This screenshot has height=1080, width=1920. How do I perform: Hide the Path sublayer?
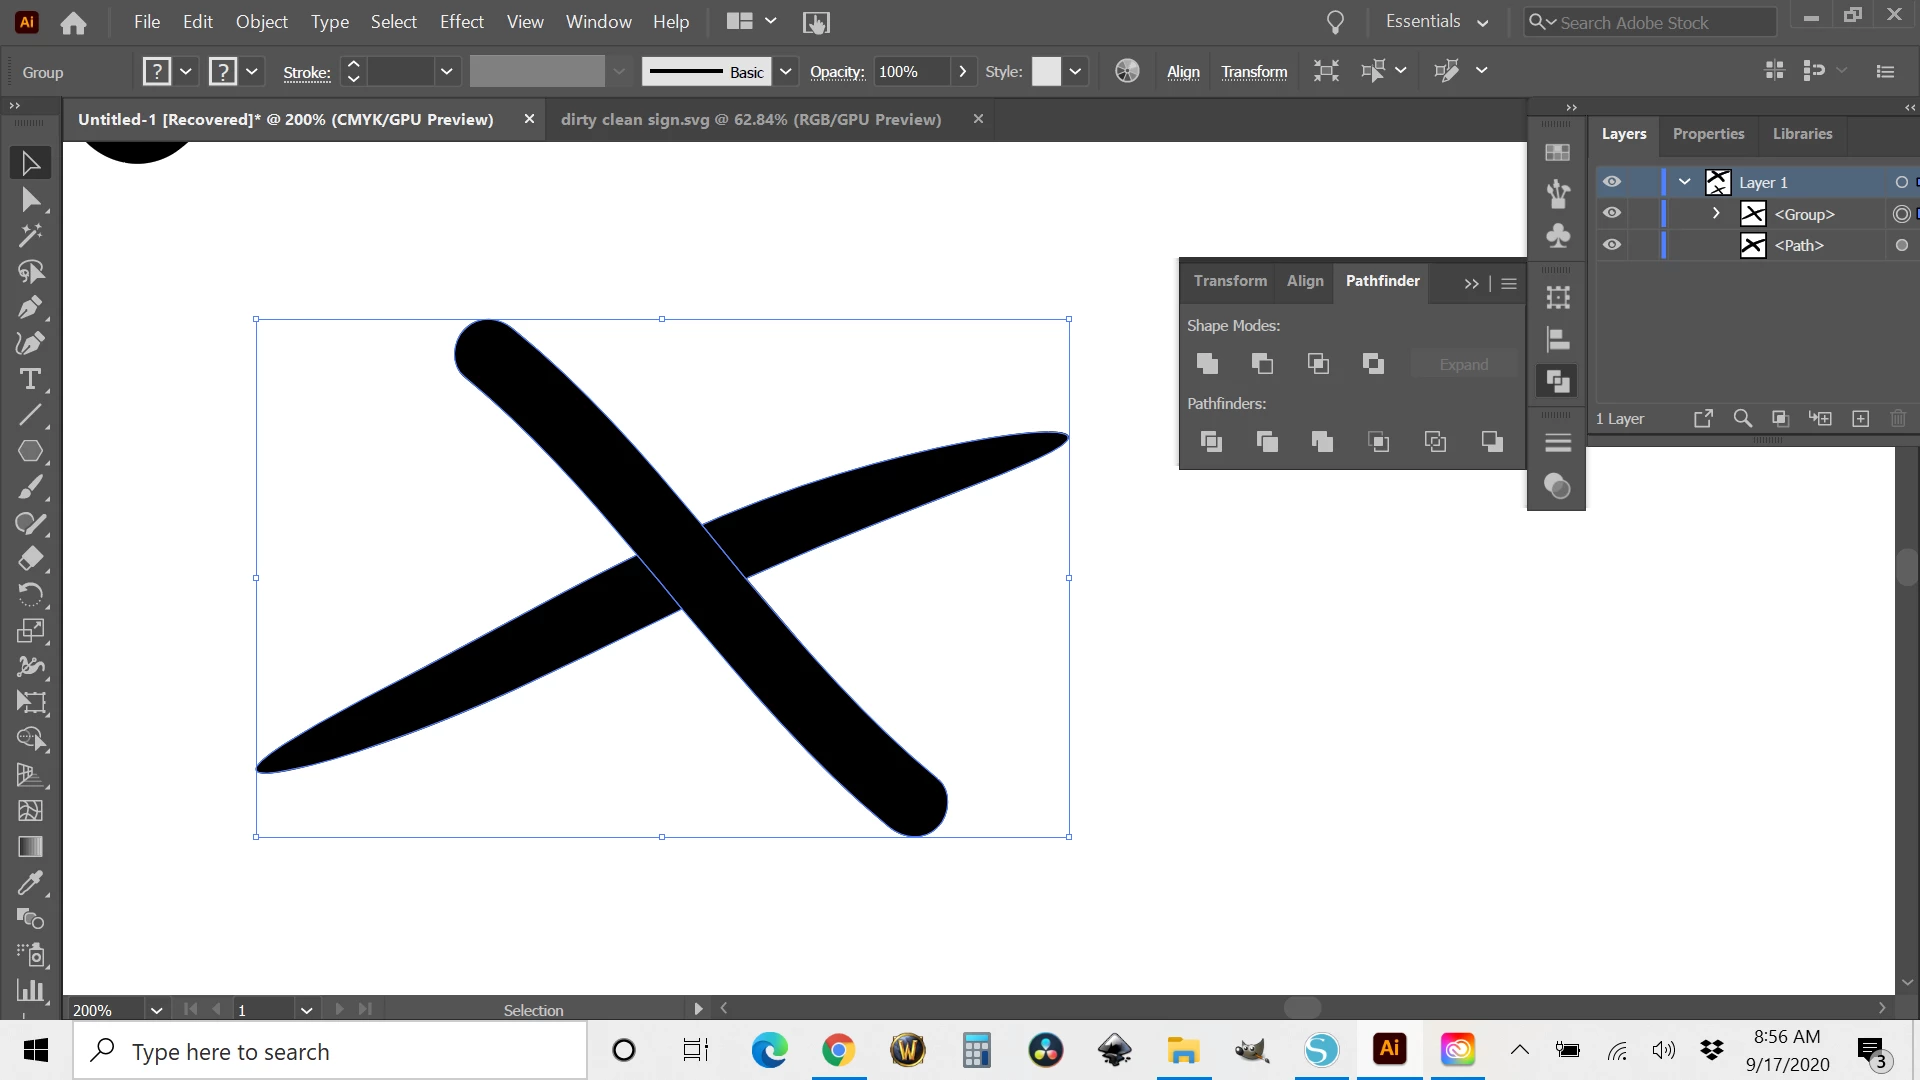(x=1612, y=245)
